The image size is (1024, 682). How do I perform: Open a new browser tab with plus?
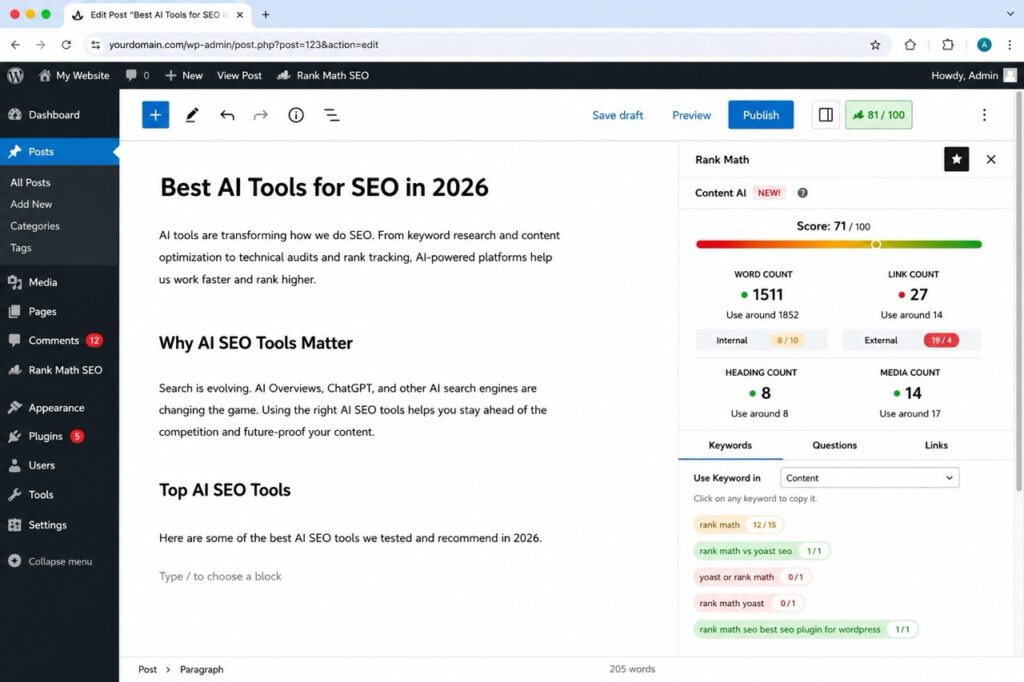click(x=265, y=14)
